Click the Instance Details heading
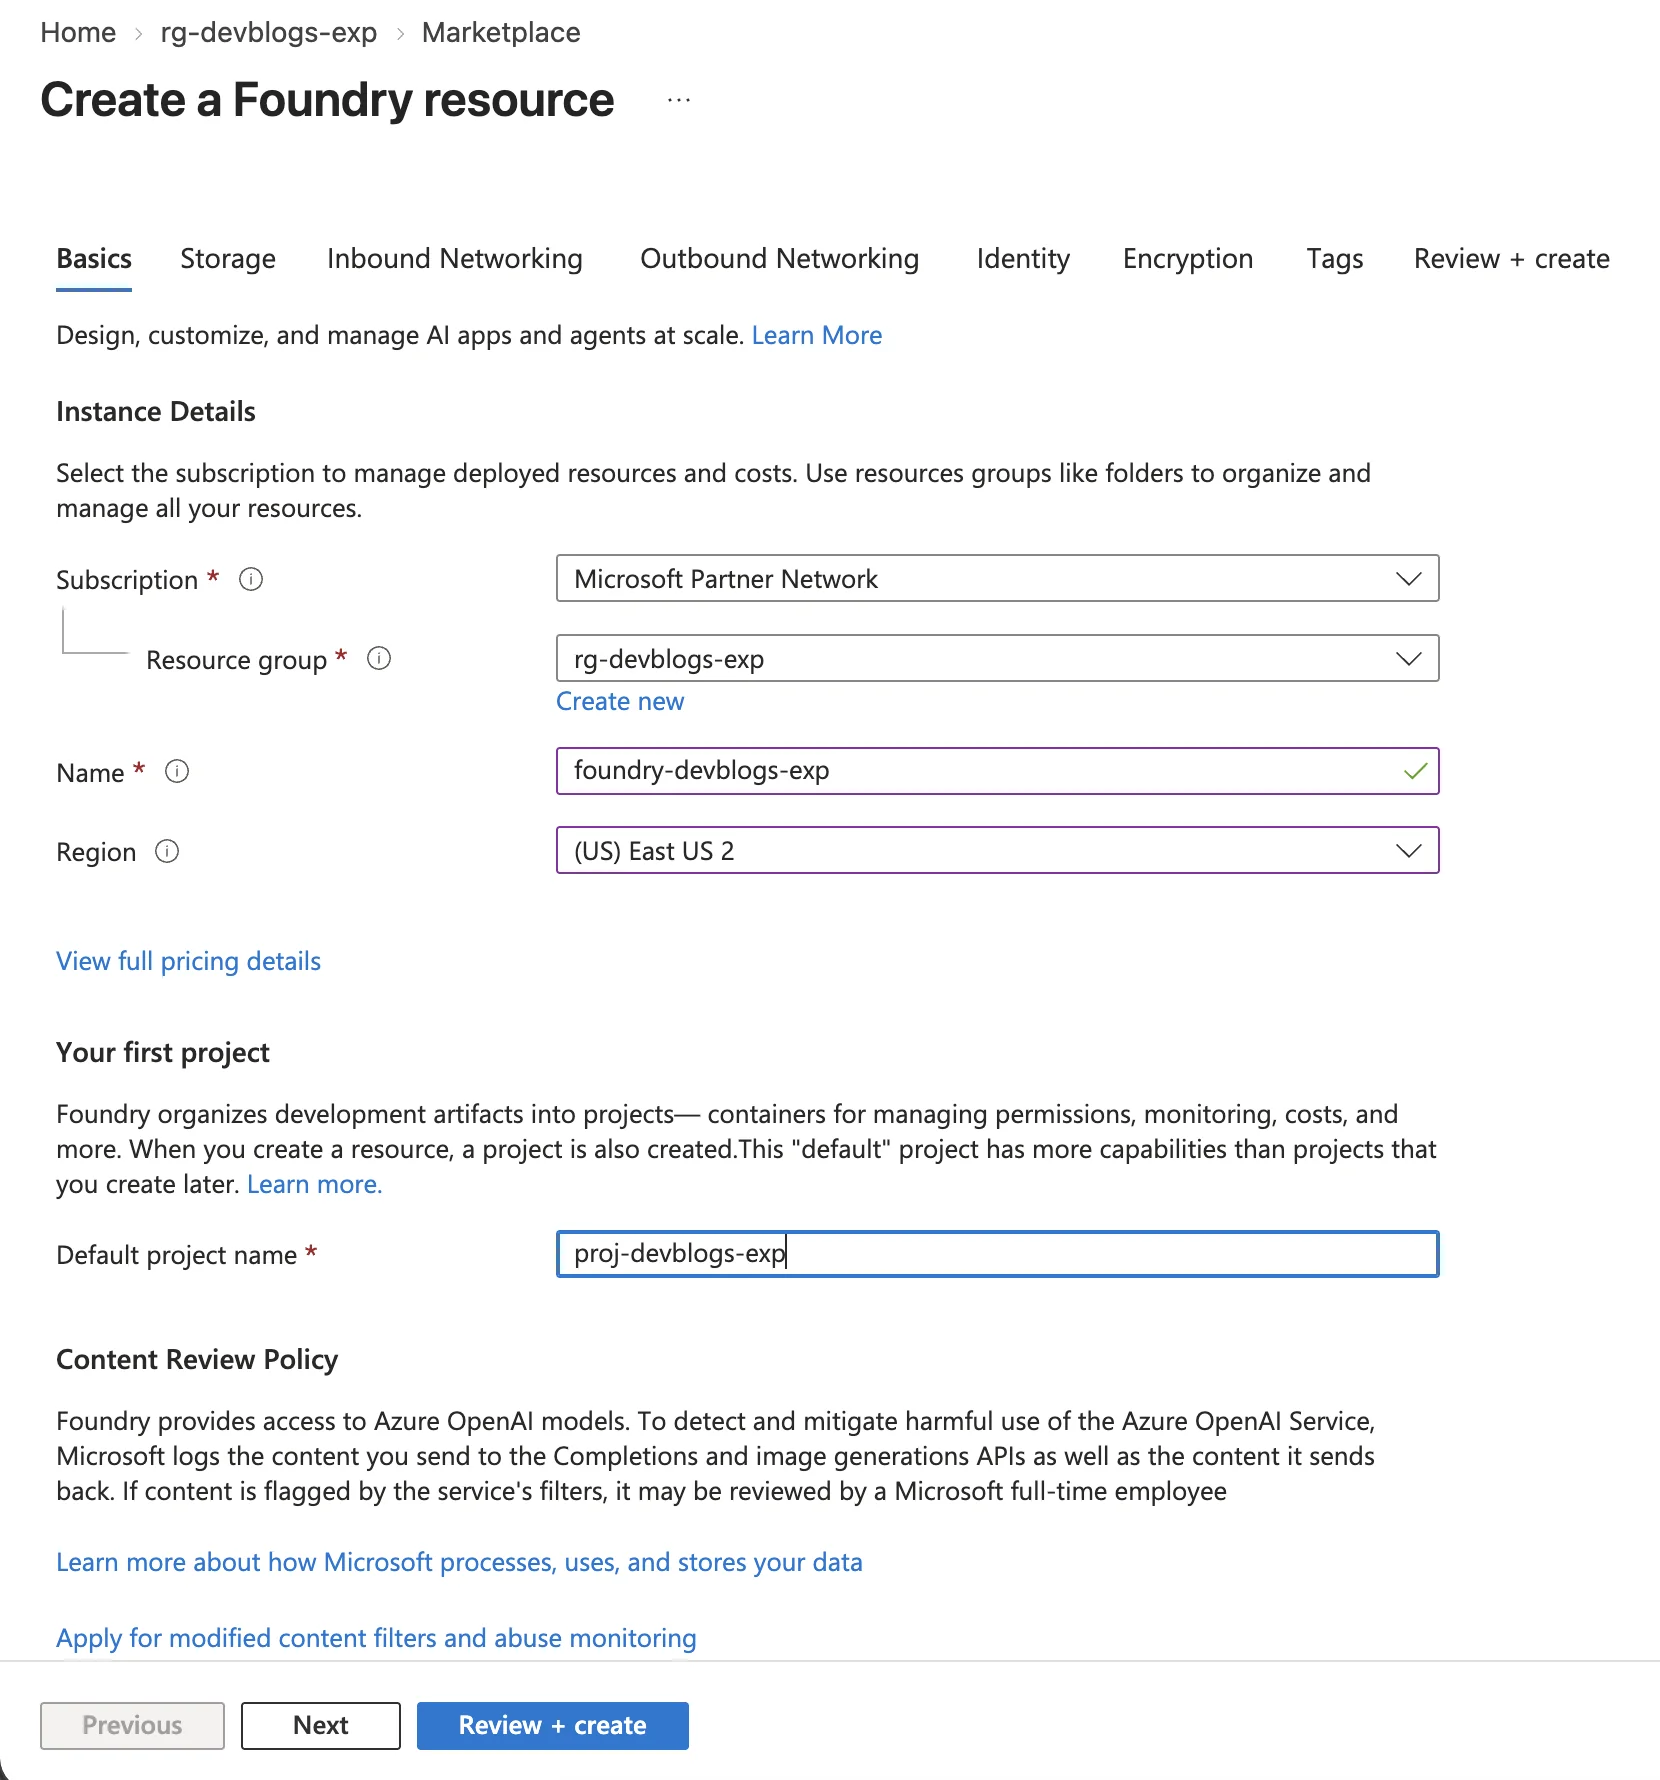The image size is (1660, 1780). 156,411
